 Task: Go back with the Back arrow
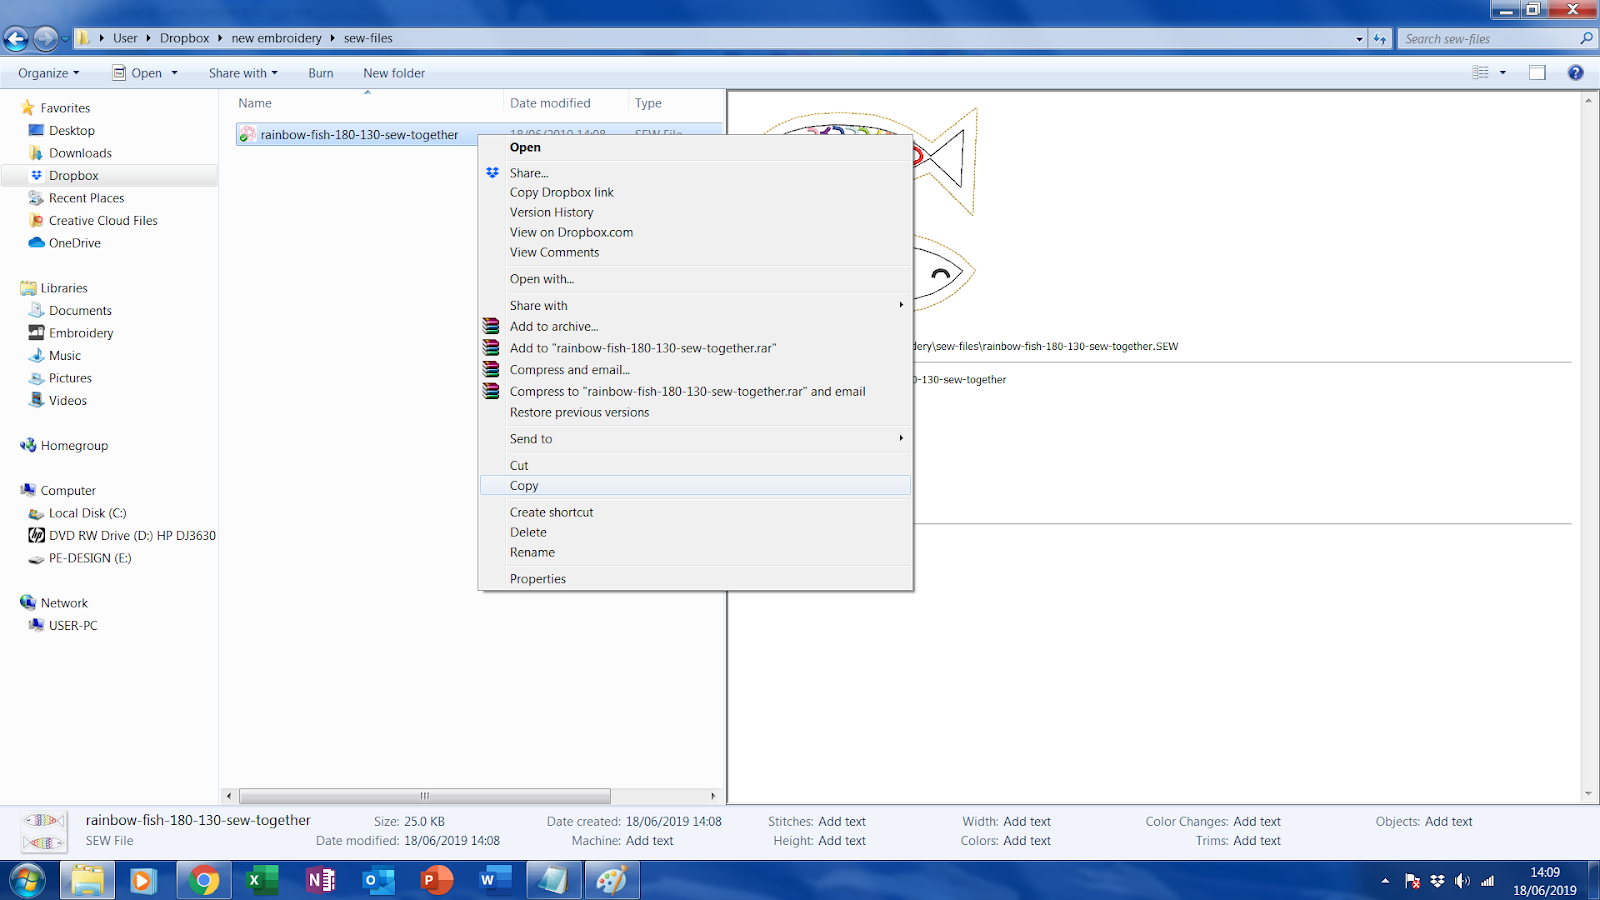(16, 39)
